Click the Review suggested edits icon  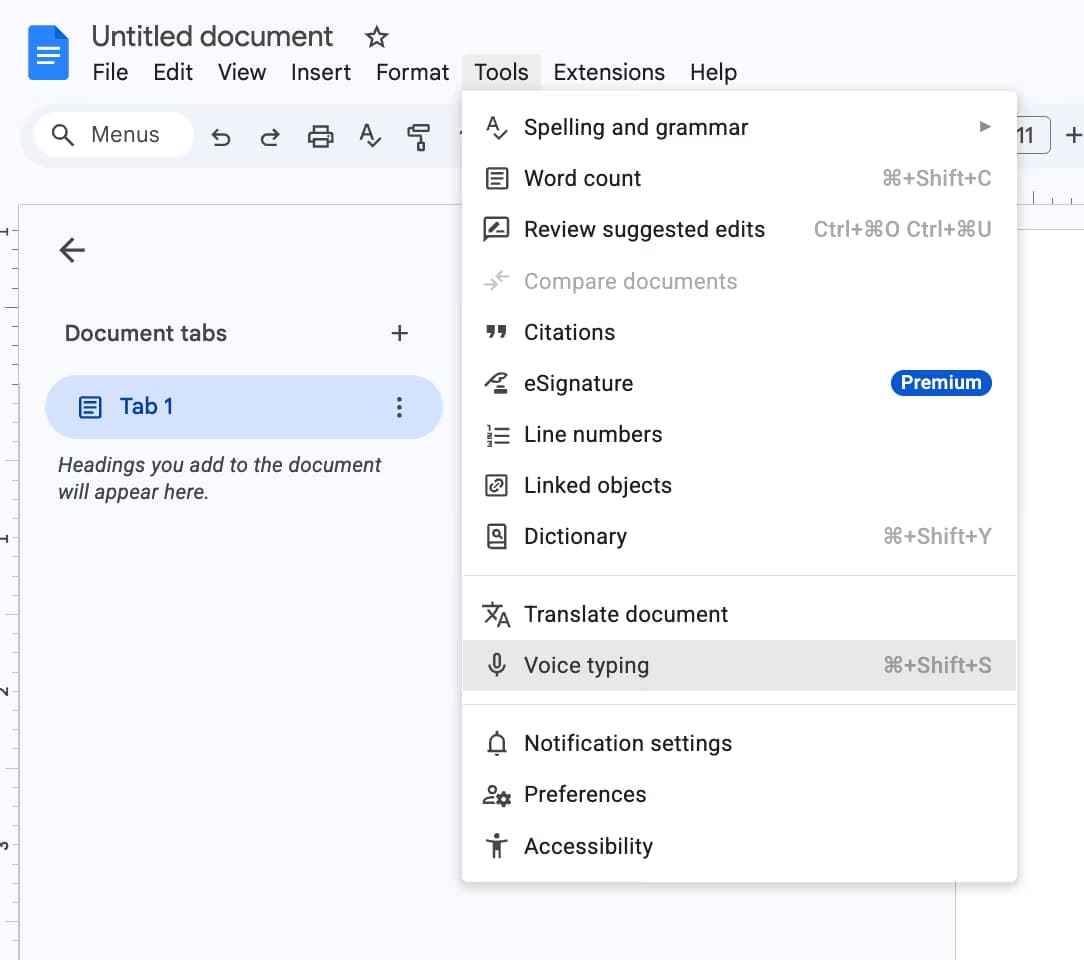pos(496,229)
